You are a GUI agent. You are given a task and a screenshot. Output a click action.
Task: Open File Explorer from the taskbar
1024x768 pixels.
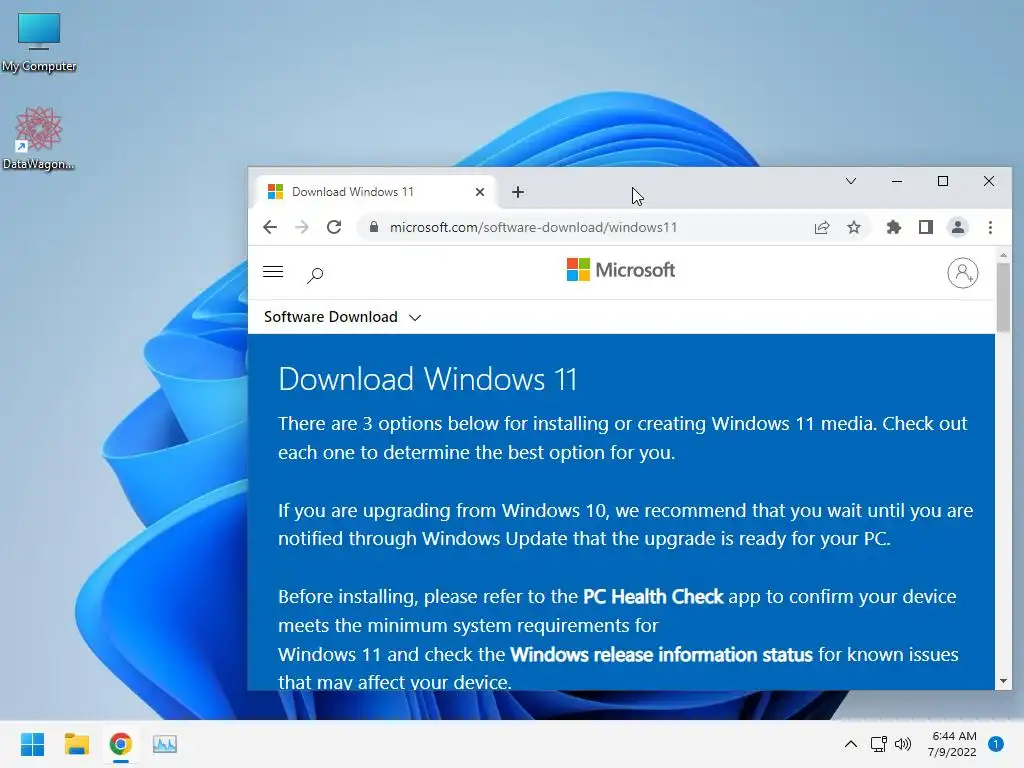(76, 744)
